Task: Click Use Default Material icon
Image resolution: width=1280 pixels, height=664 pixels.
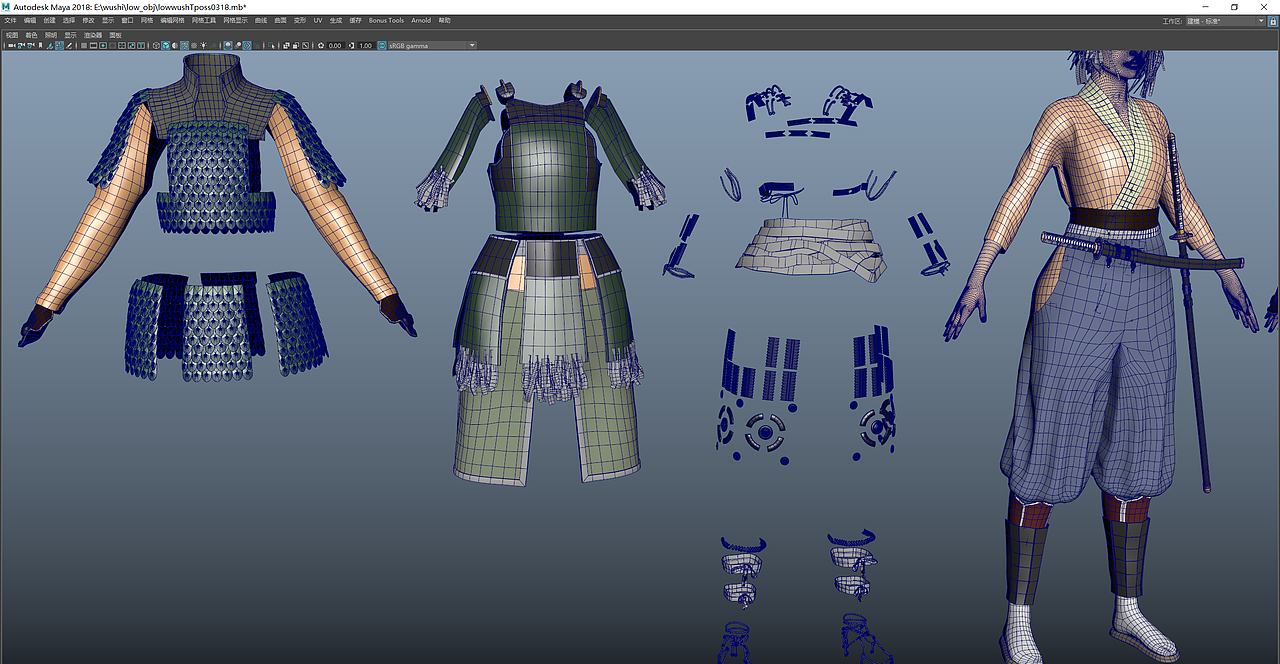Action: pyautogui.click(x=175, y=45)
